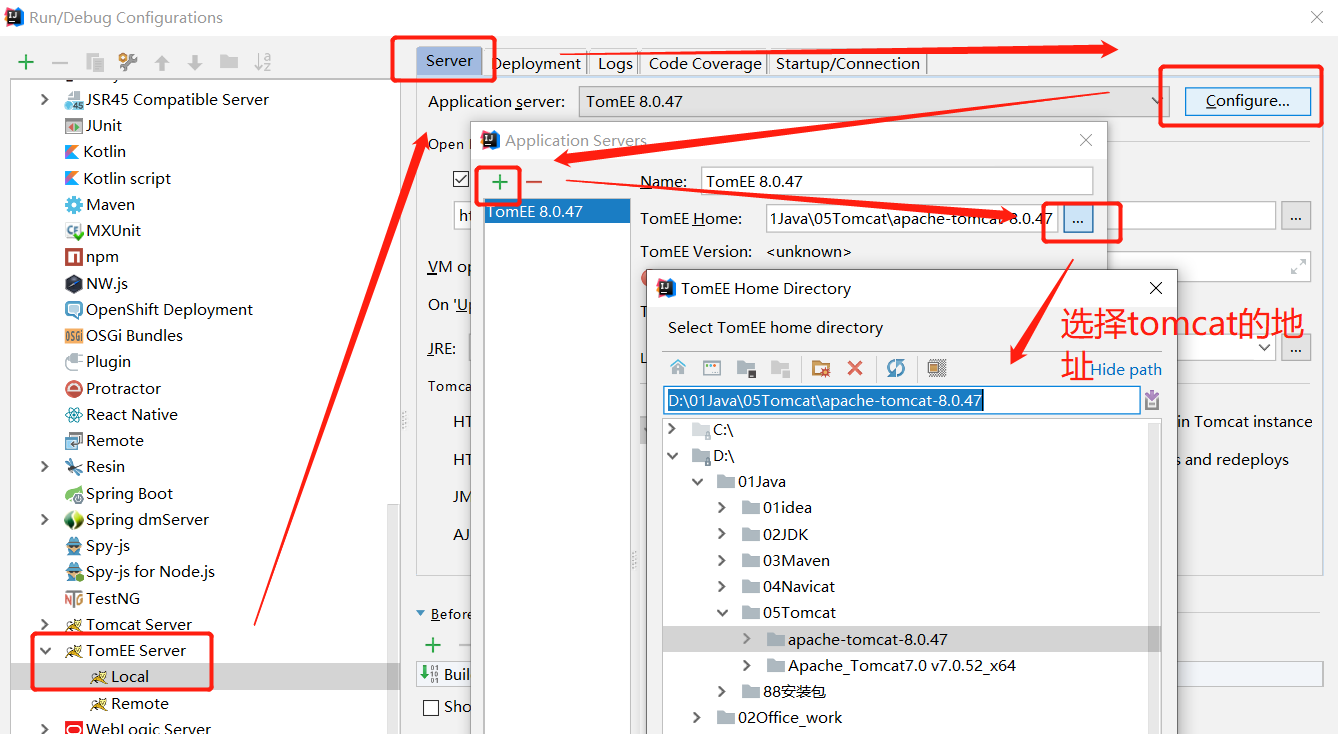Browse TomEE Home with ellipsis button

[x=1078, y=218]
